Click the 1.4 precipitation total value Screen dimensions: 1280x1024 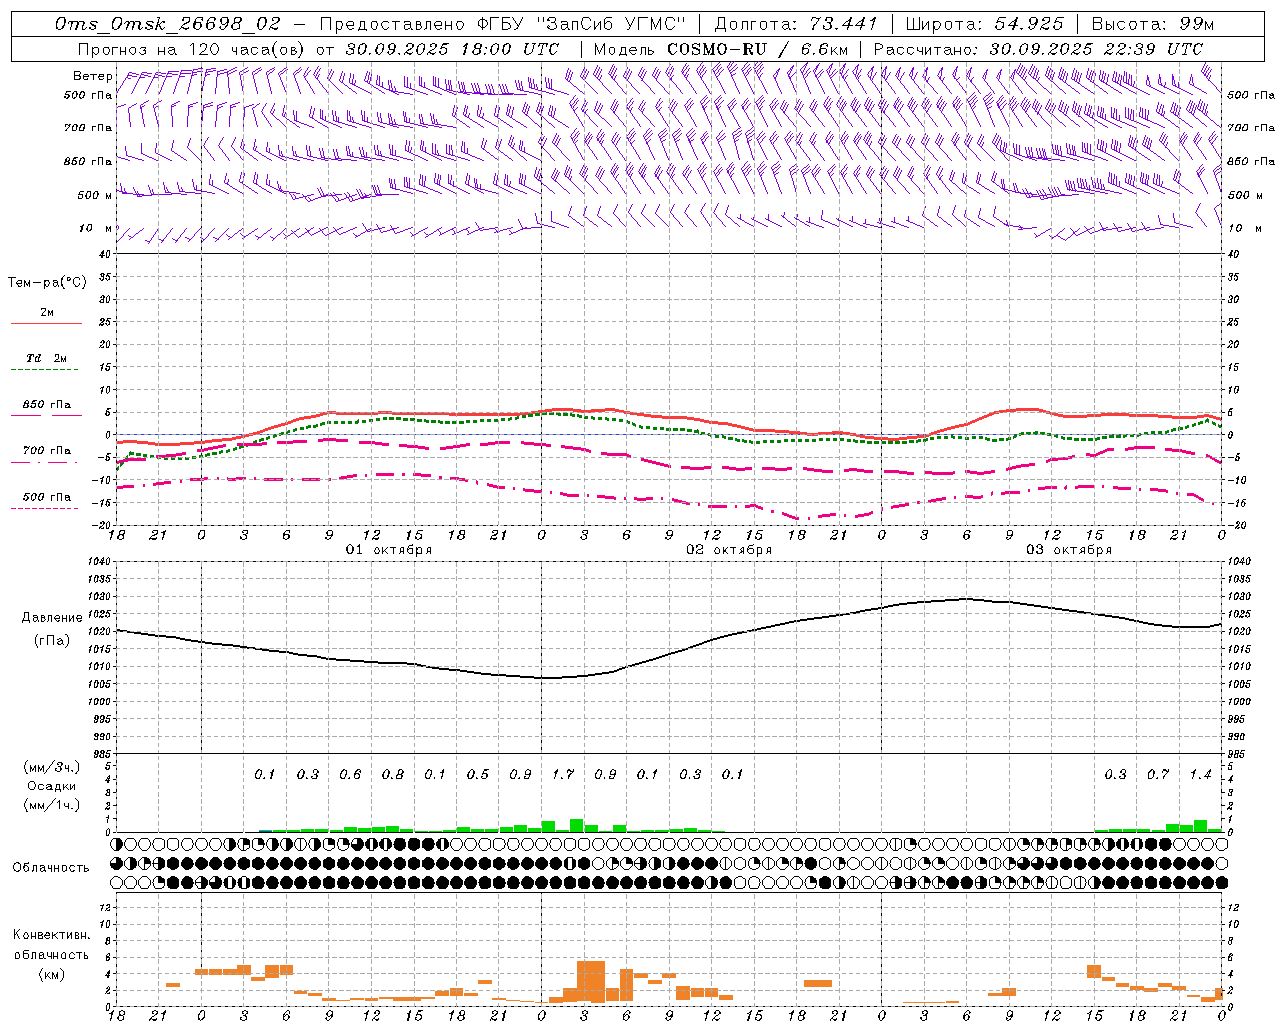[x=1200, y=775]
